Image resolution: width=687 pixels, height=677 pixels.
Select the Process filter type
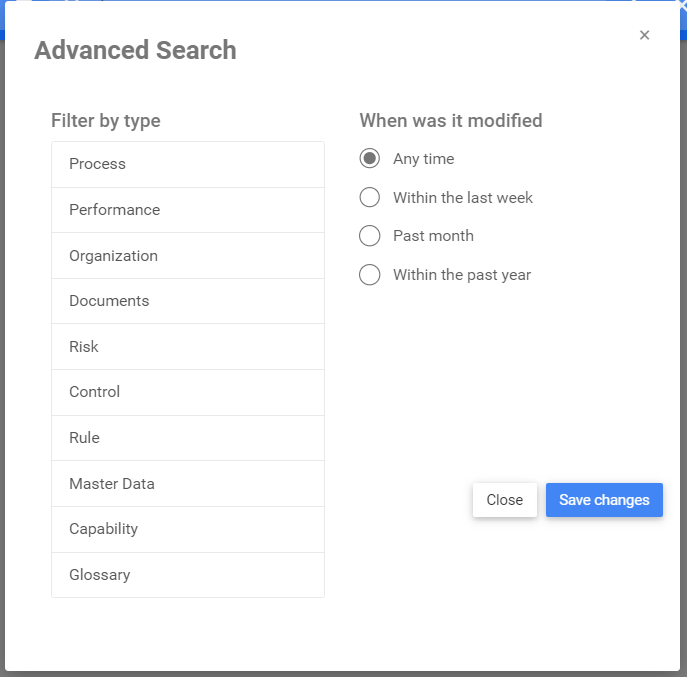[188, 164]
